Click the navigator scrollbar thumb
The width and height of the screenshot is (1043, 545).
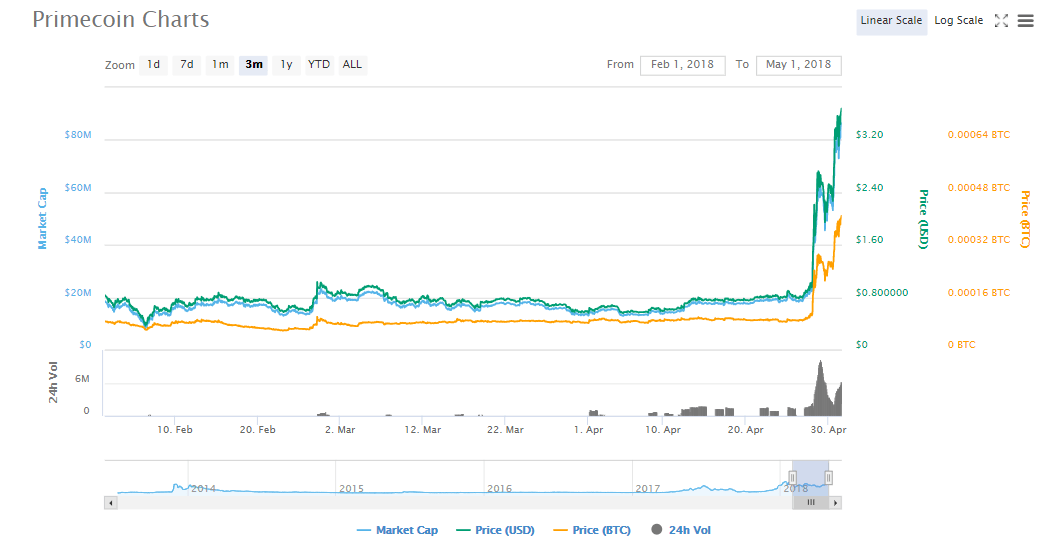(811, 502)
